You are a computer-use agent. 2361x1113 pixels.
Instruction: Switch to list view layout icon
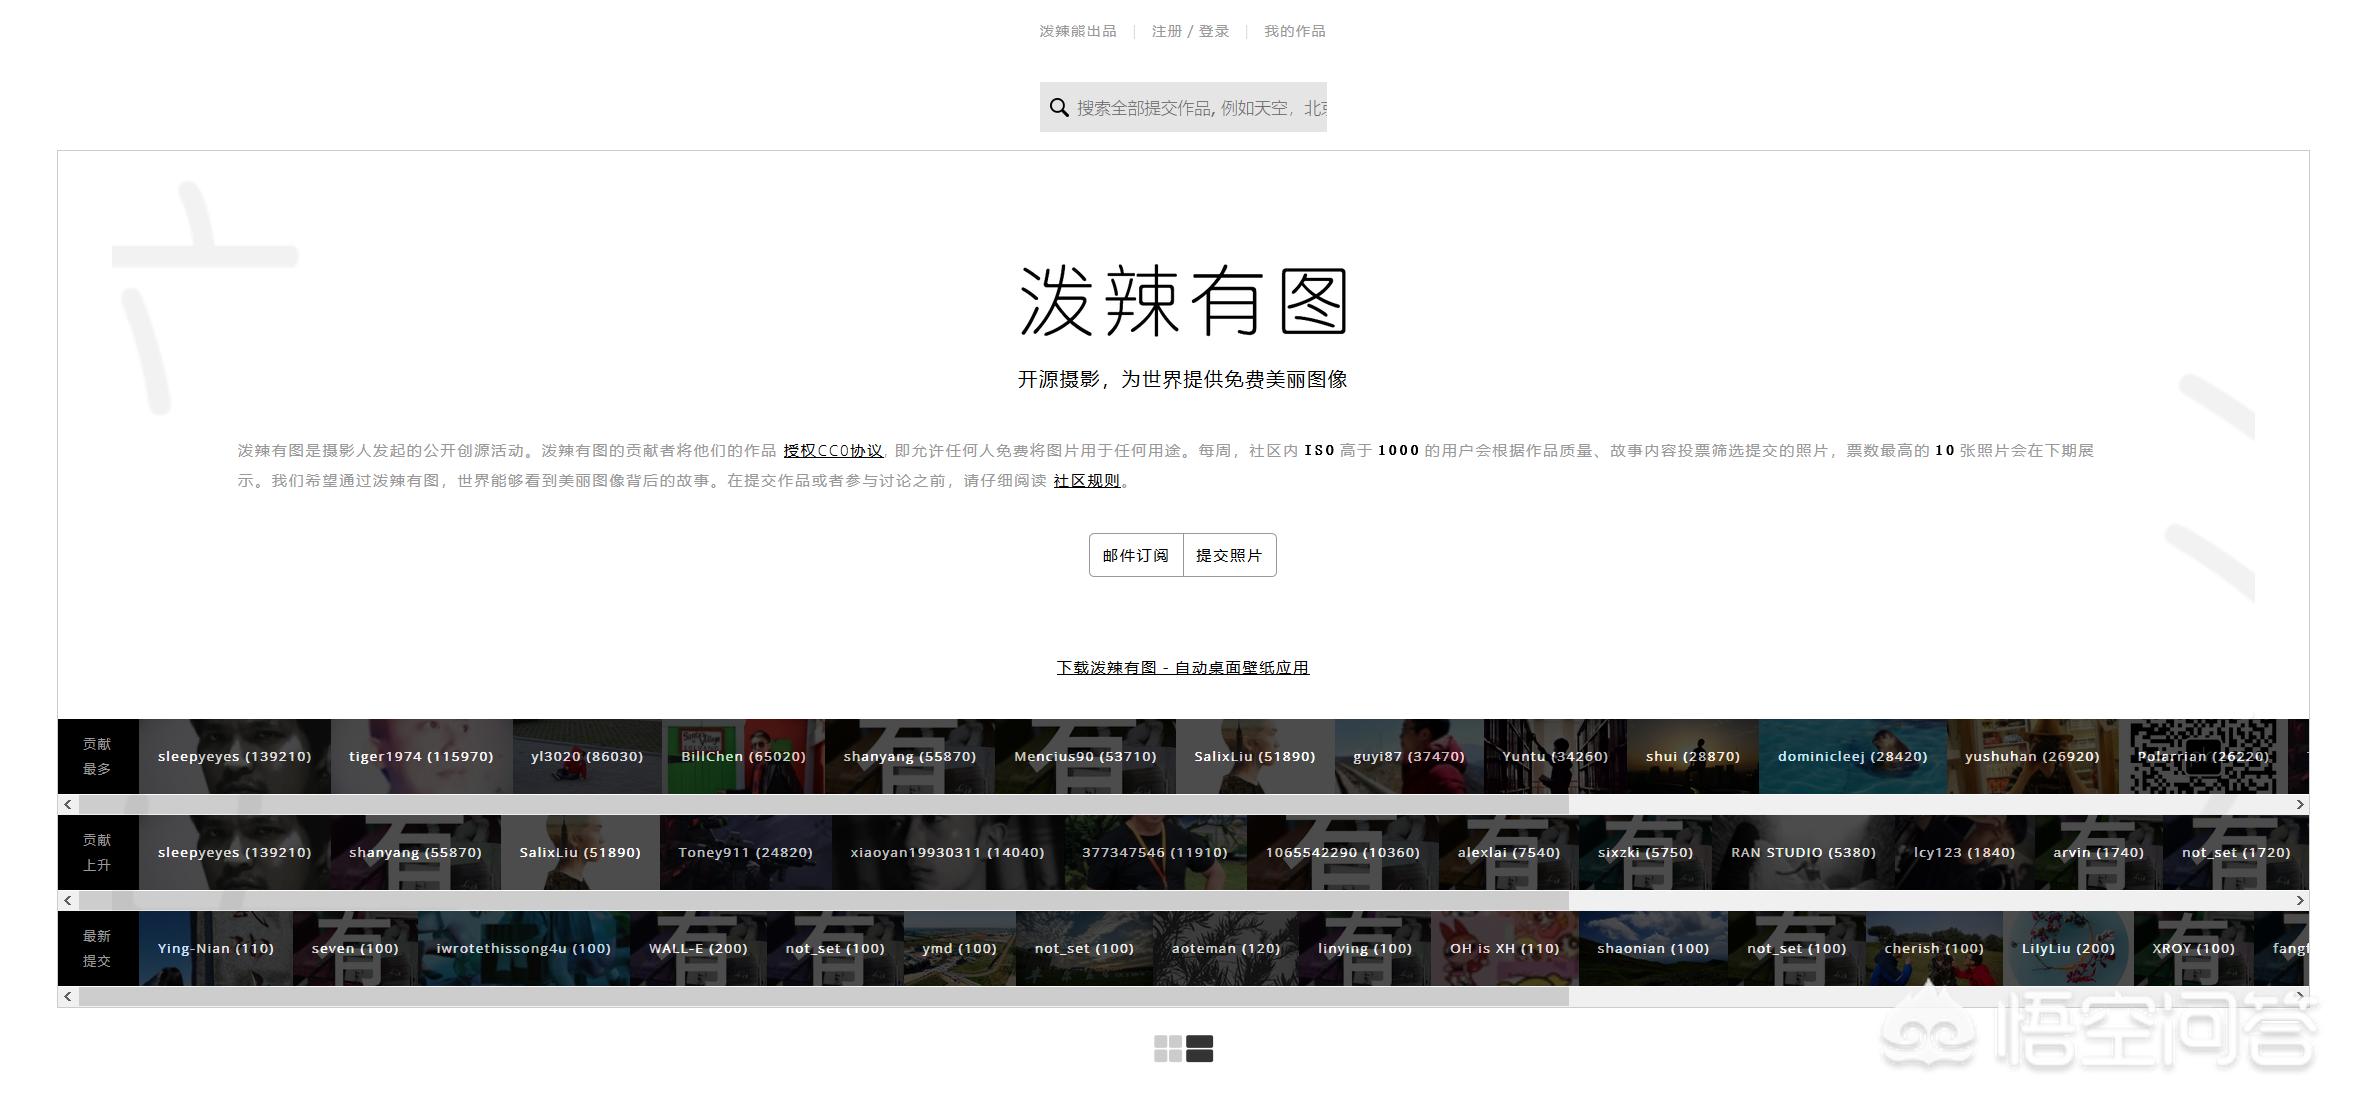1199,1050
